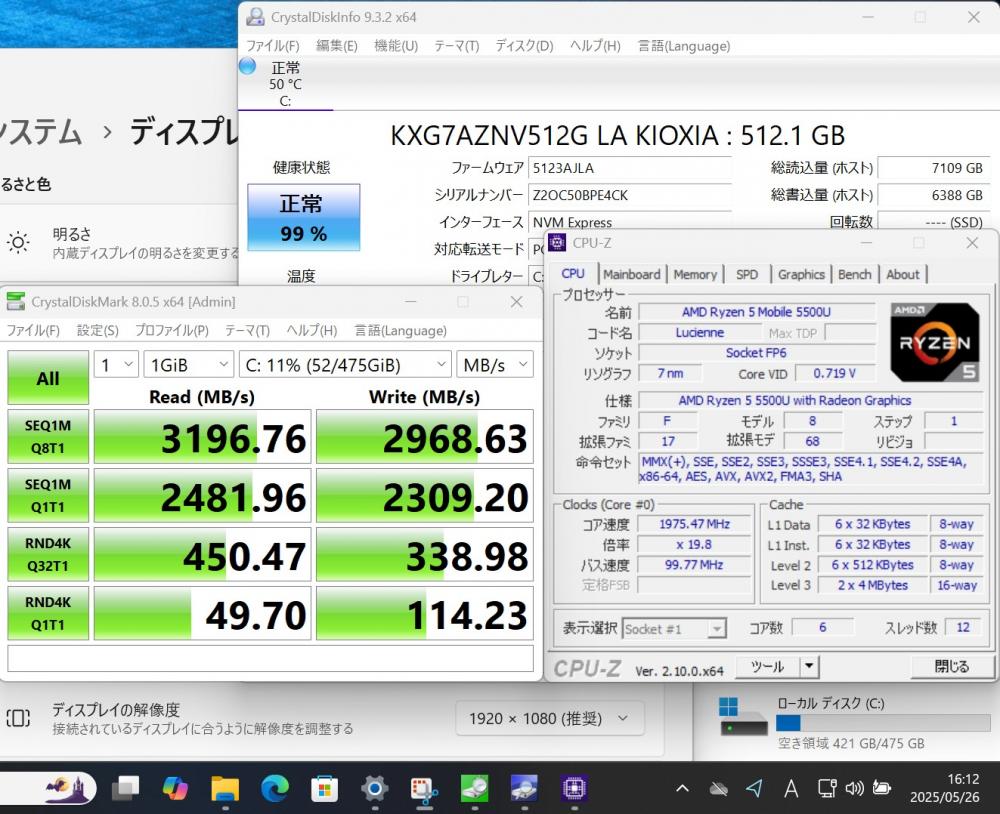Switch to CPU-Z SPD tab
This screenshot has height=814, width=1000.
pos(747,274)
